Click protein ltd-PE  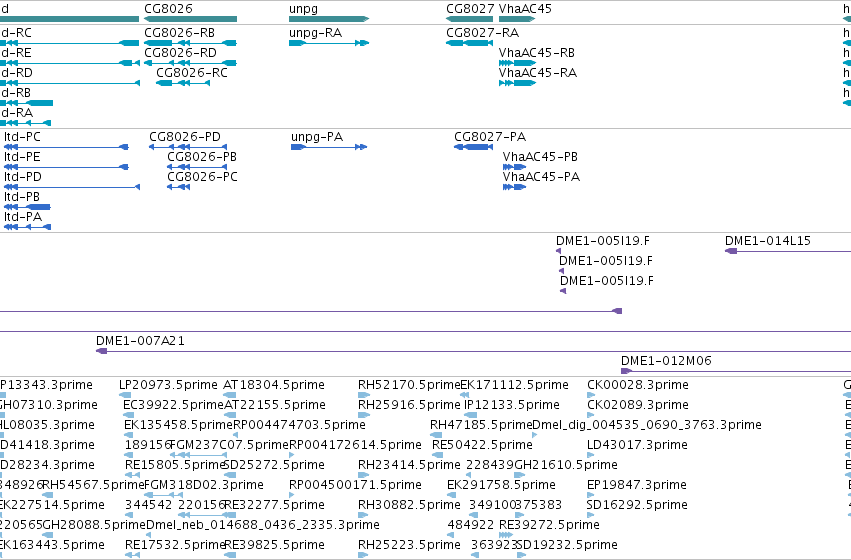pyautogui.click(x=22, y=157)
